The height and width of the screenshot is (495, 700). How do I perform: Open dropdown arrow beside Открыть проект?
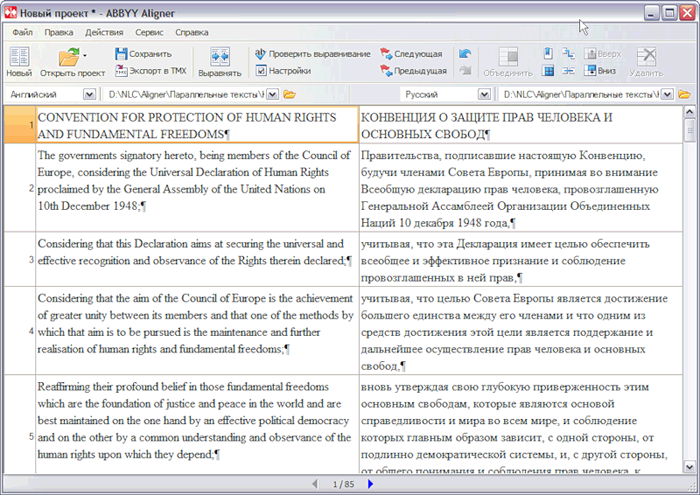click(86, 56)
